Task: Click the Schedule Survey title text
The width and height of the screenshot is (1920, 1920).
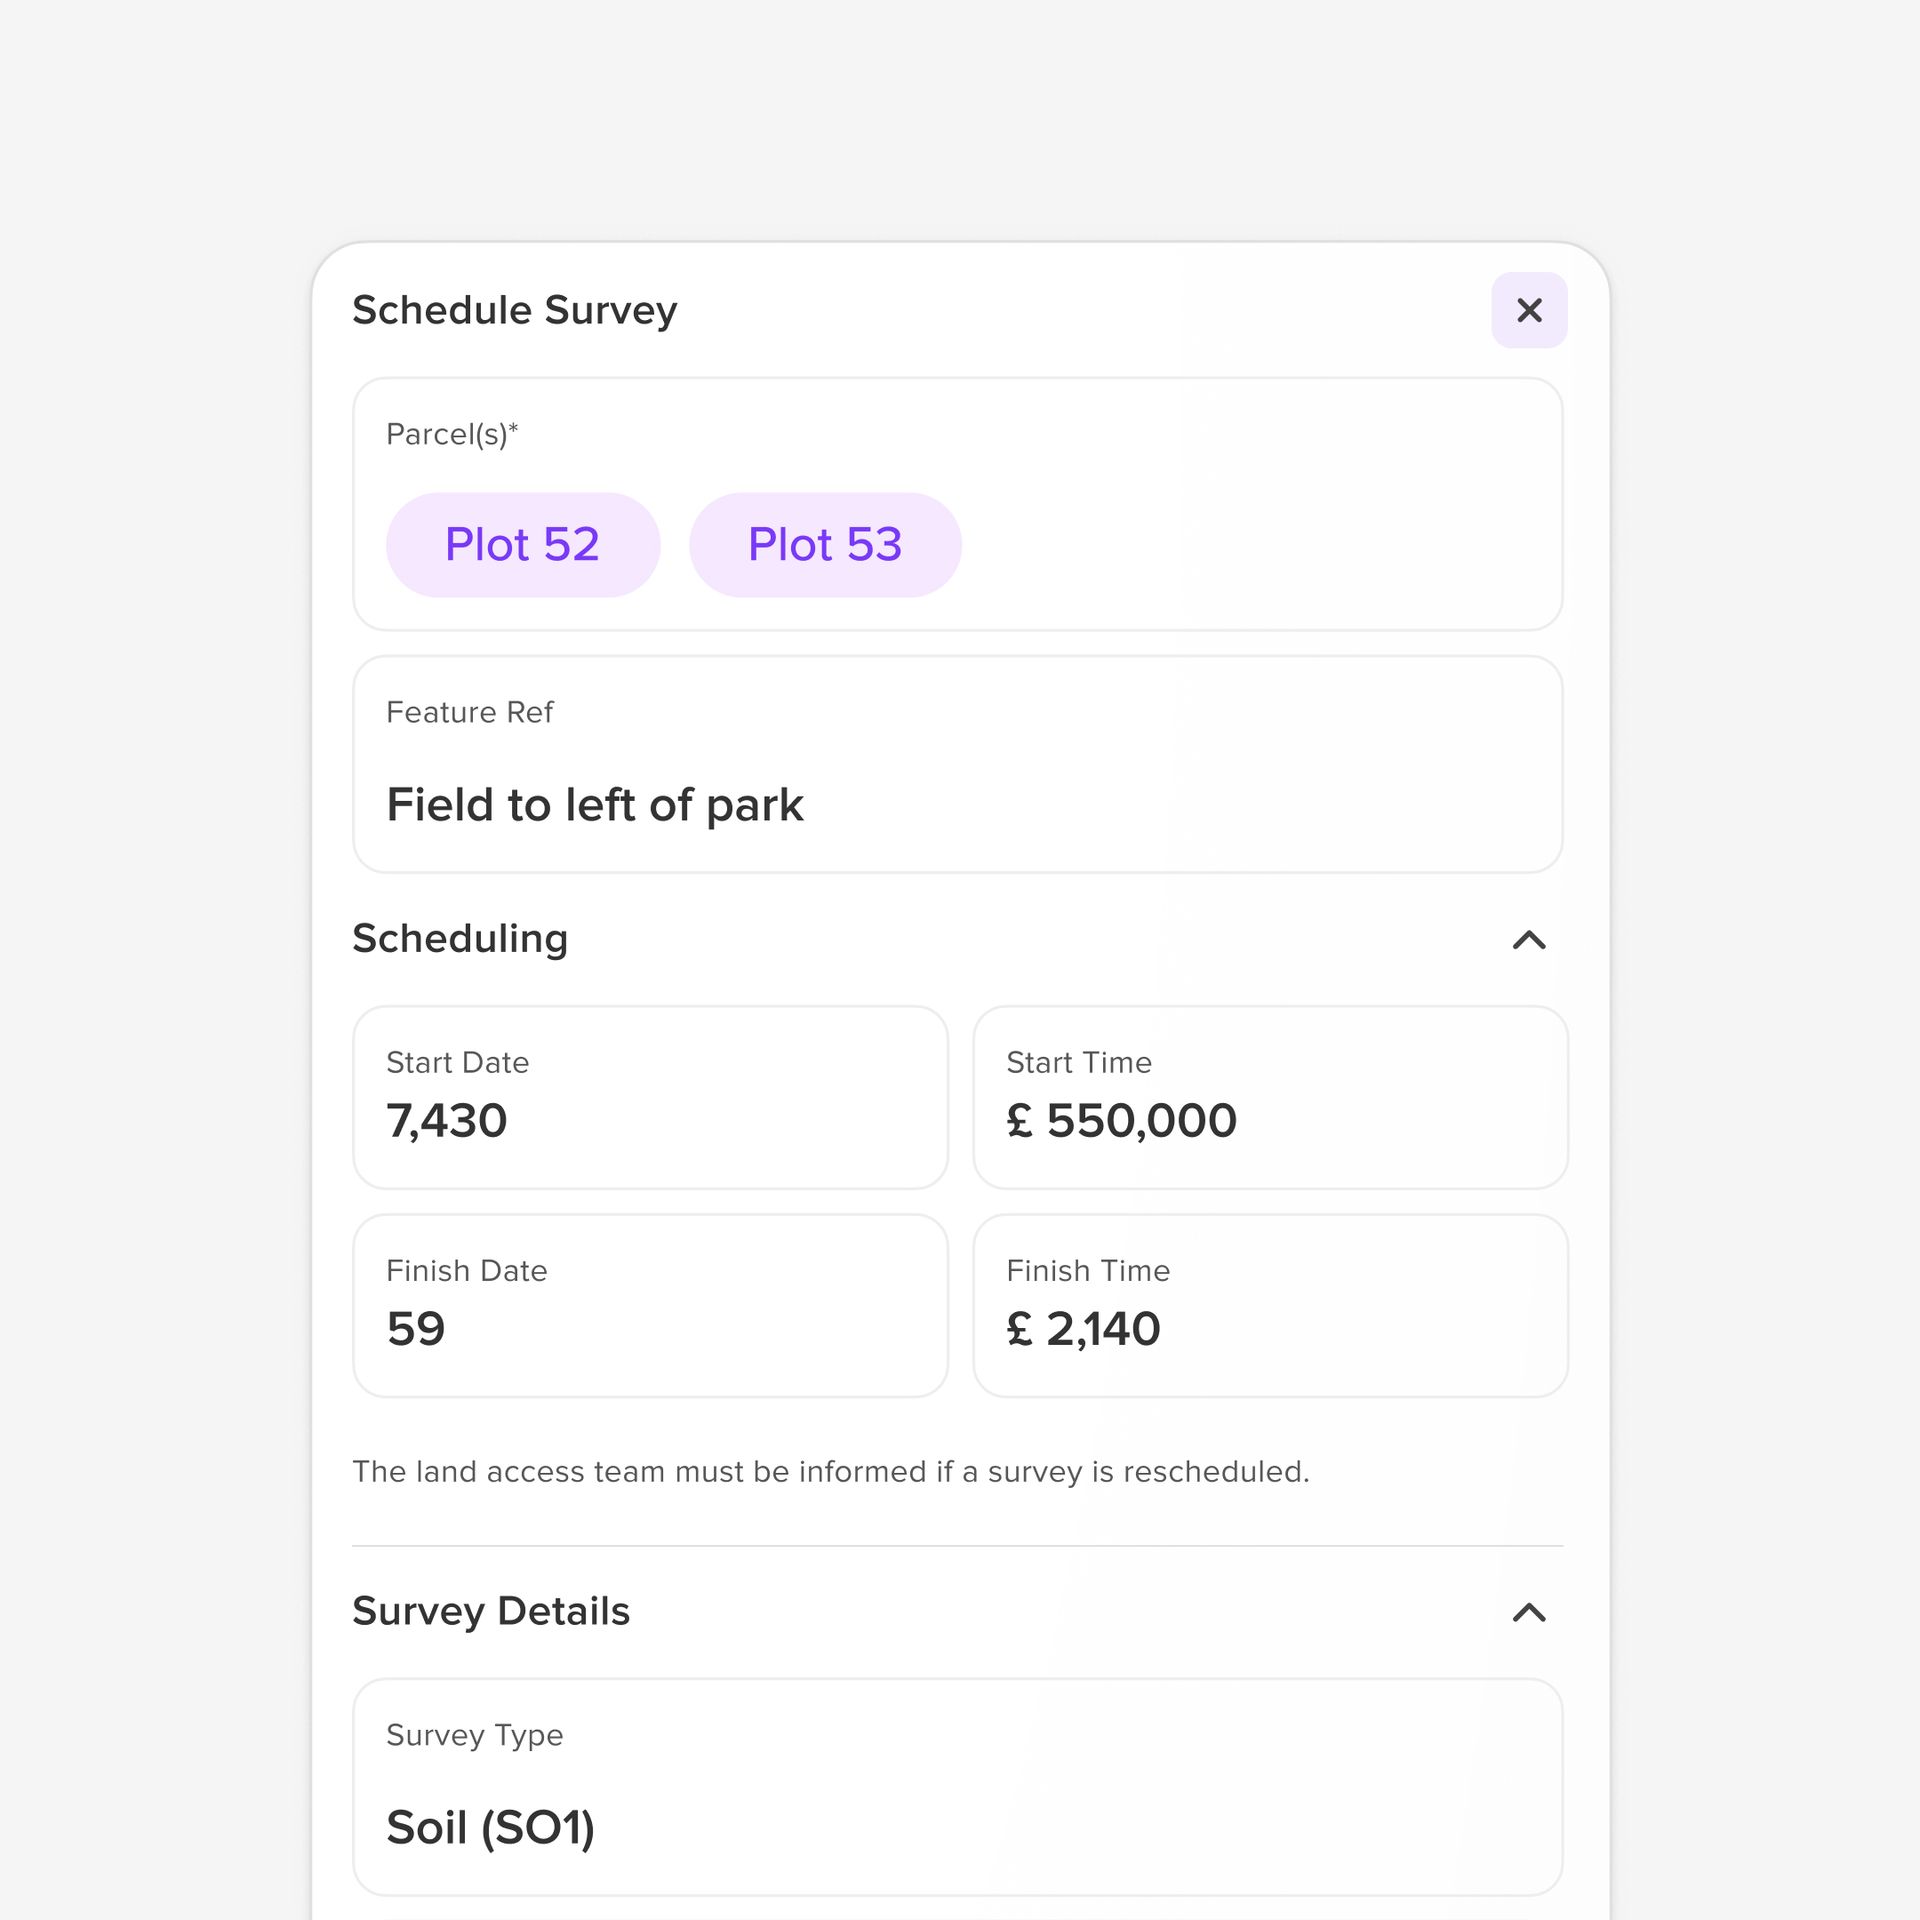Action: [x=515, y=311]
